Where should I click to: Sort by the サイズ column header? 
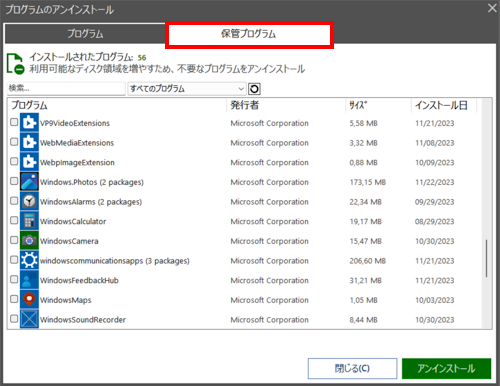378,105
